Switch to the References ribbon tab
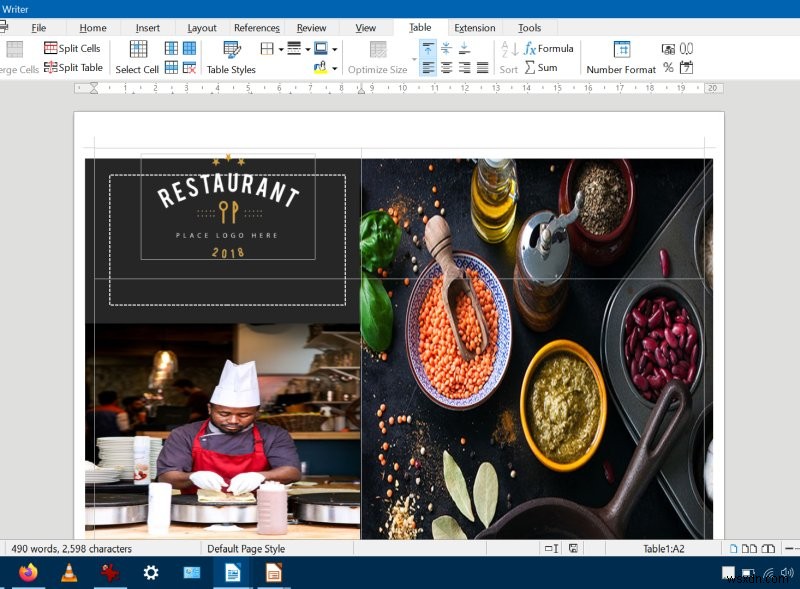 pyautogui.click(x=256, y=28)
